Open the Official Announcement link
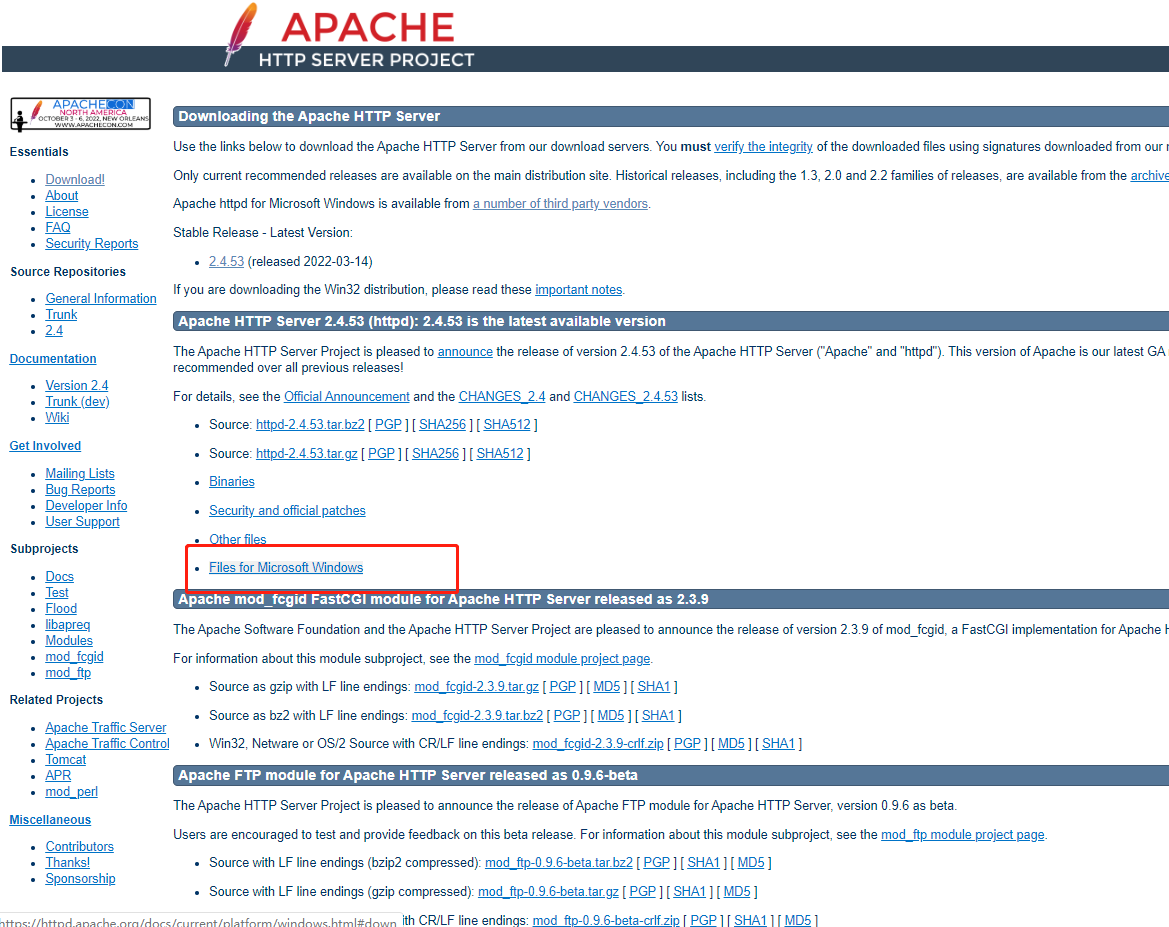1169x927 pixels. click(x=347, y=397)
